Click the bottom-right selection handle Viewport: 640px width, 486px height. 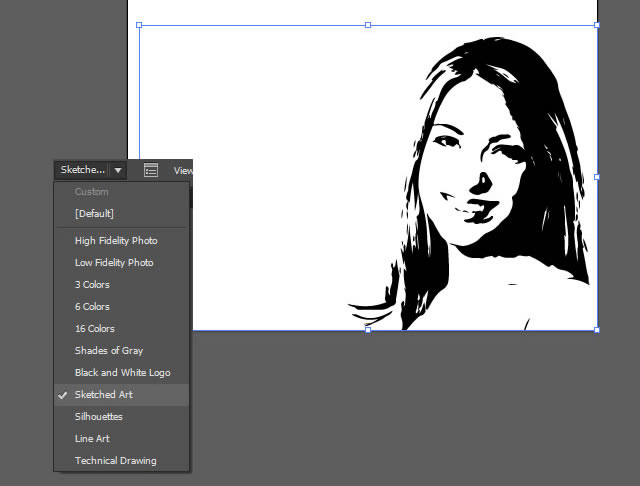tap(597, 329)
